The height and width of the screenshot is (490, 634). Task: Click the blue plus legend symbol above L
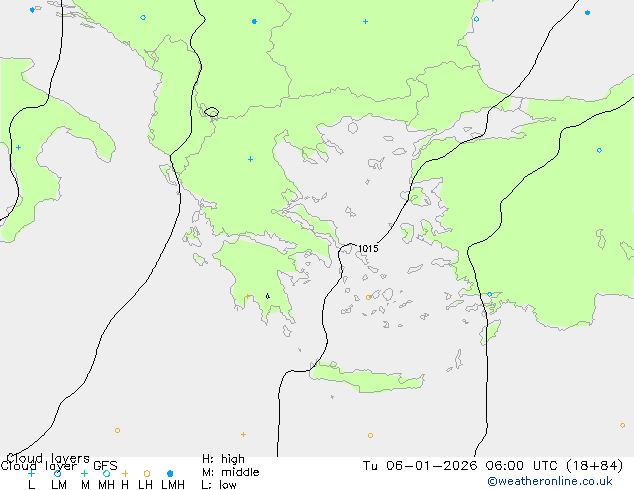[31, 473]
